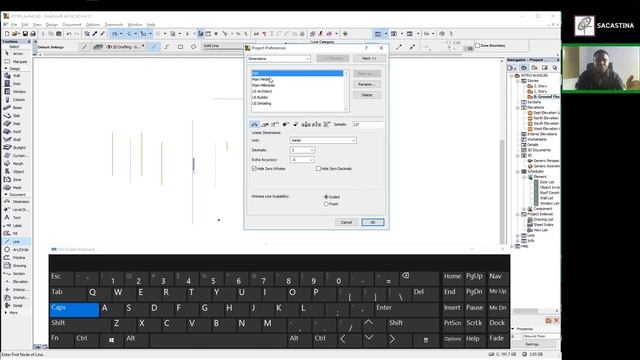Select the Section tool
Viewport: 640px width, 360px height.
point(16,273)
